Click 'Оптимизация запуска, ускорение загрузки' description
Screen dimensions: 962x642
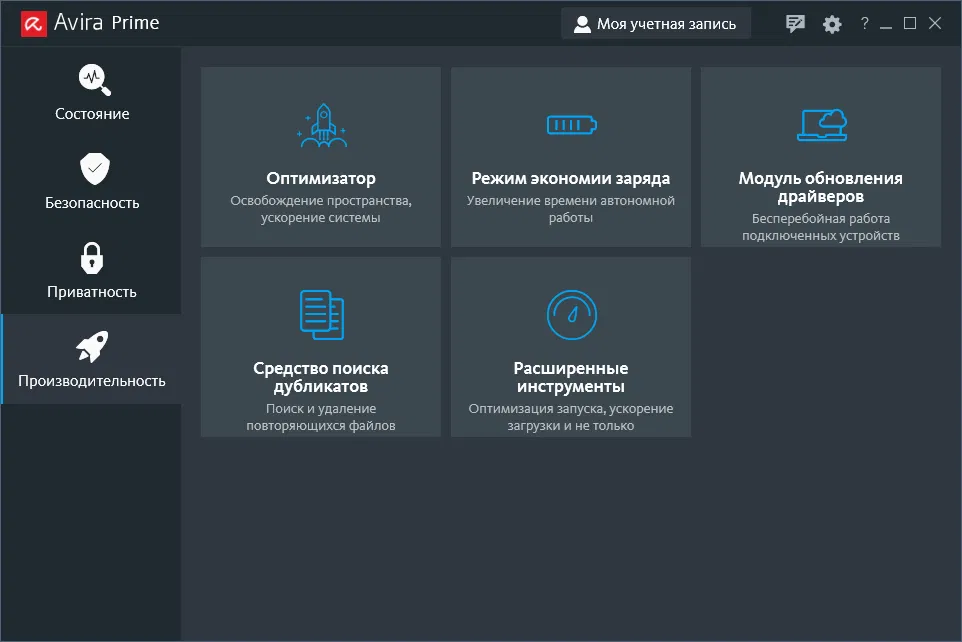click(x=571, y=417)
